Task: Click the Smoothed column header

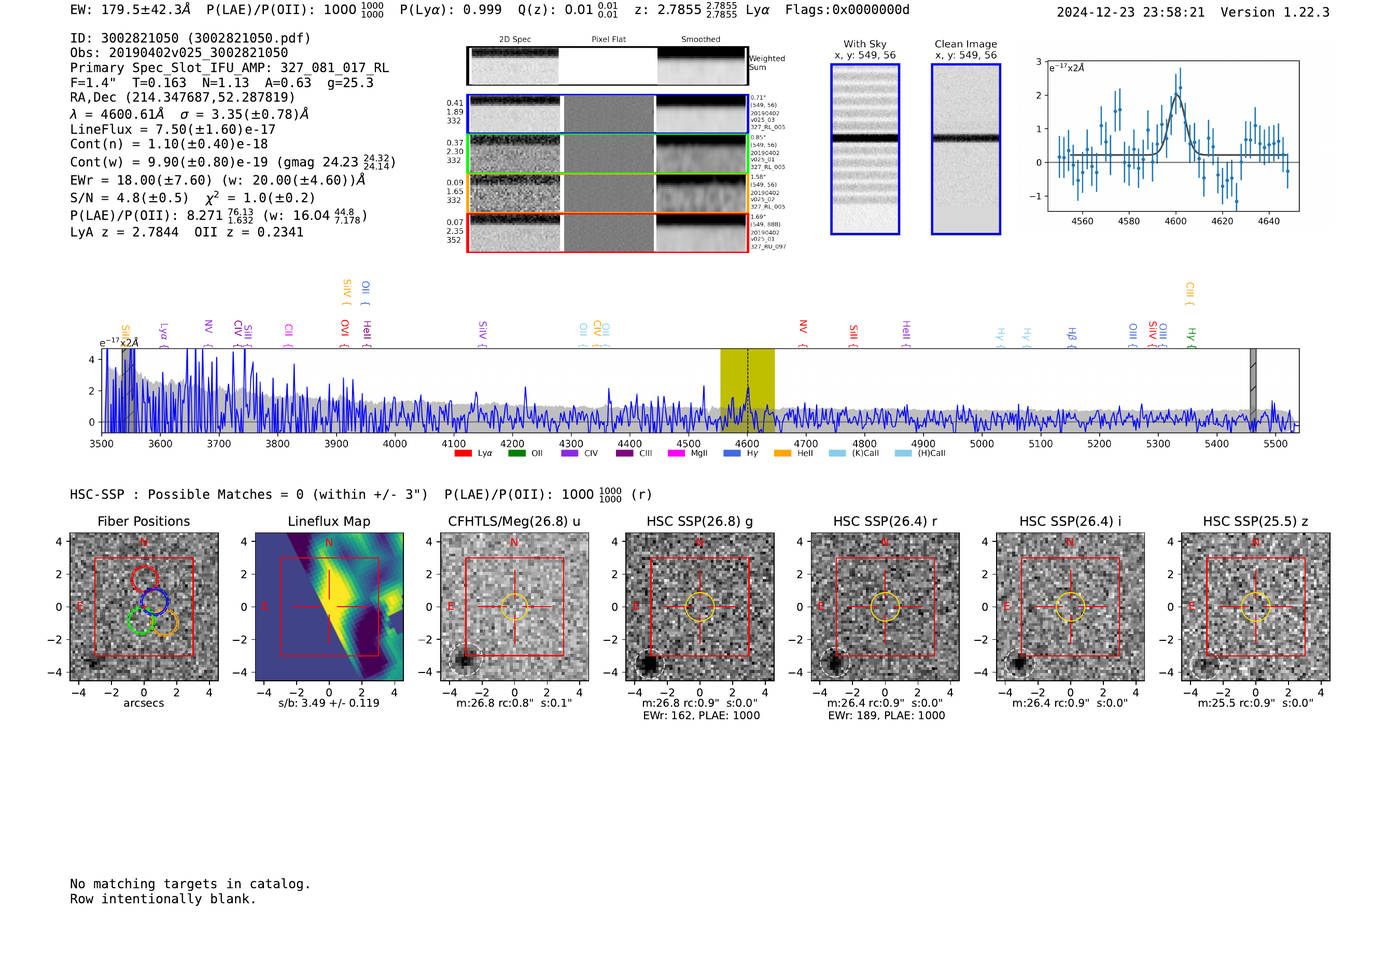Action: 700,39
